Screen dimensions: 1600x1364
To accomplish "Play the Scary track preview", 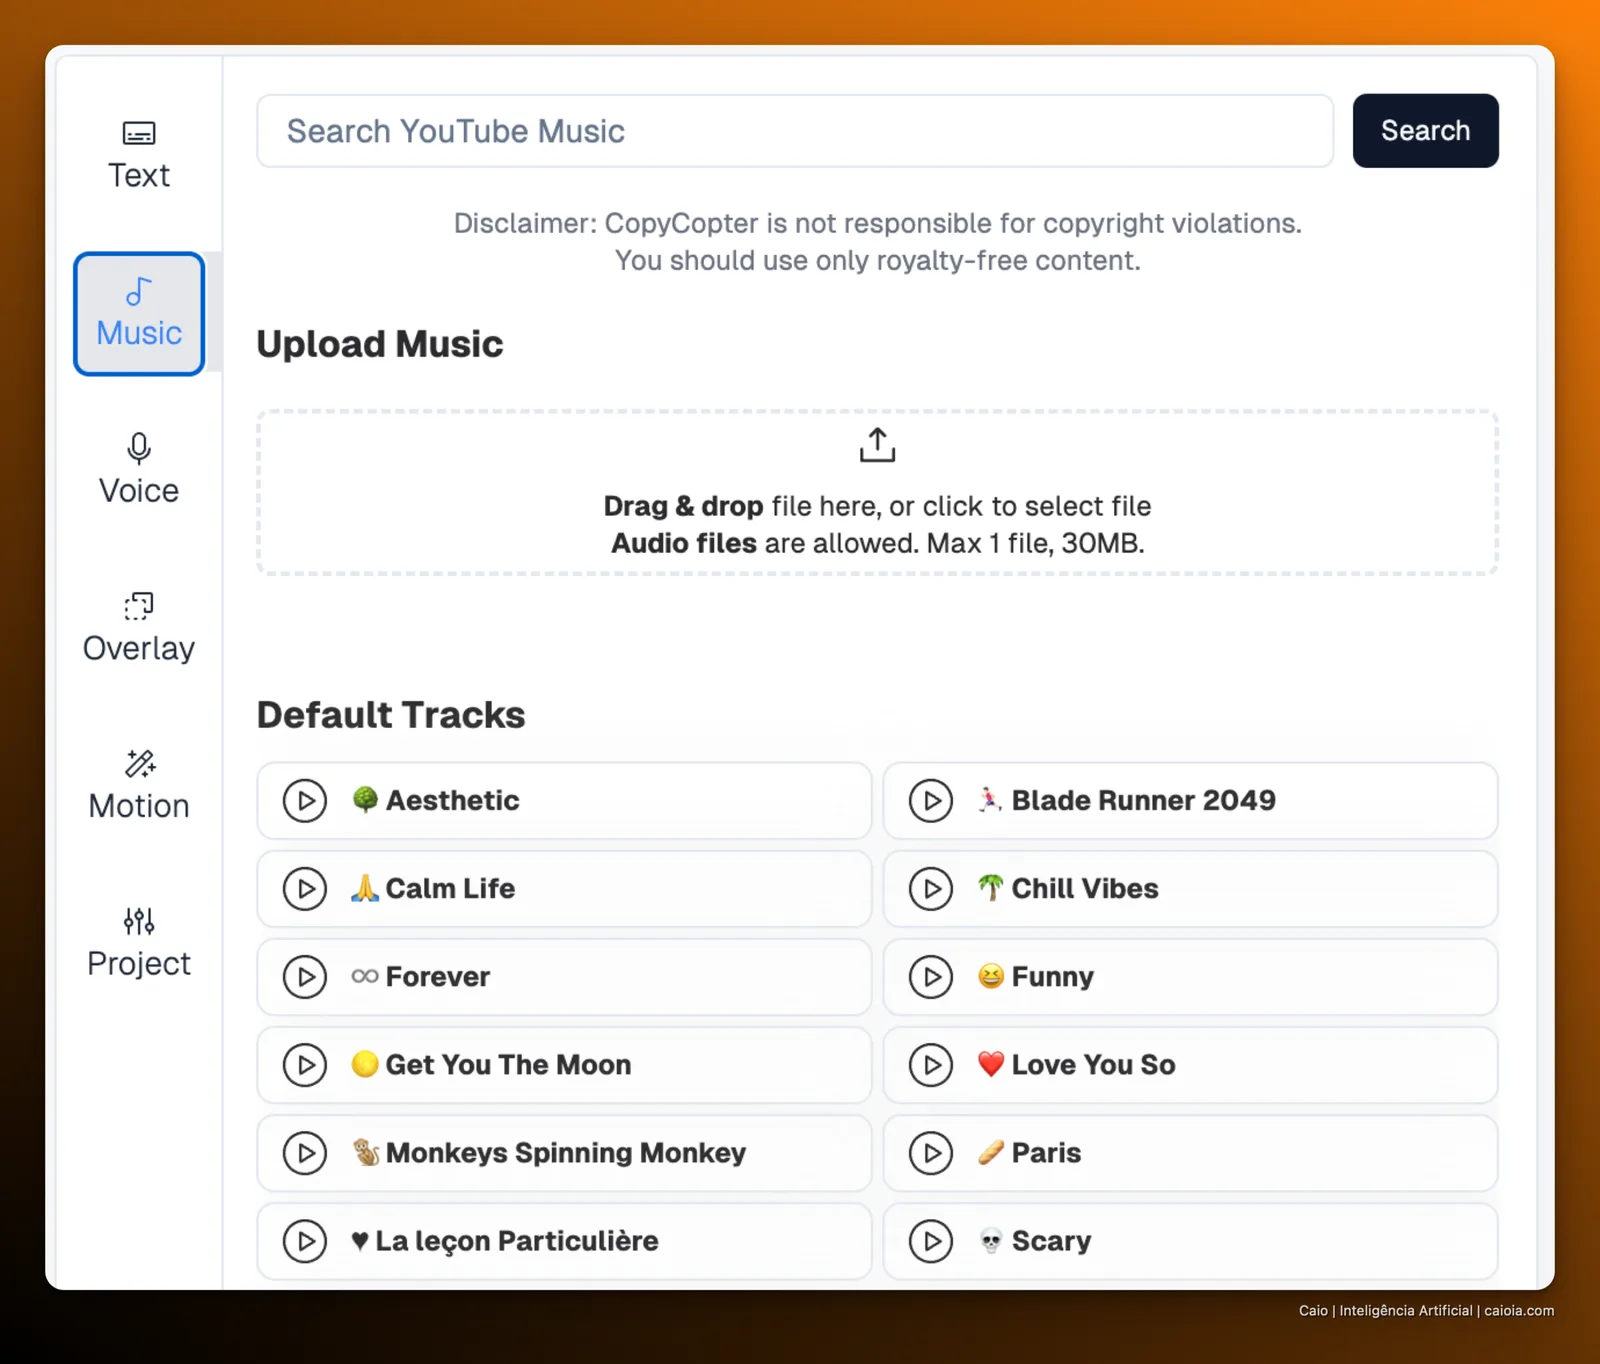I will pos(931,1241).
